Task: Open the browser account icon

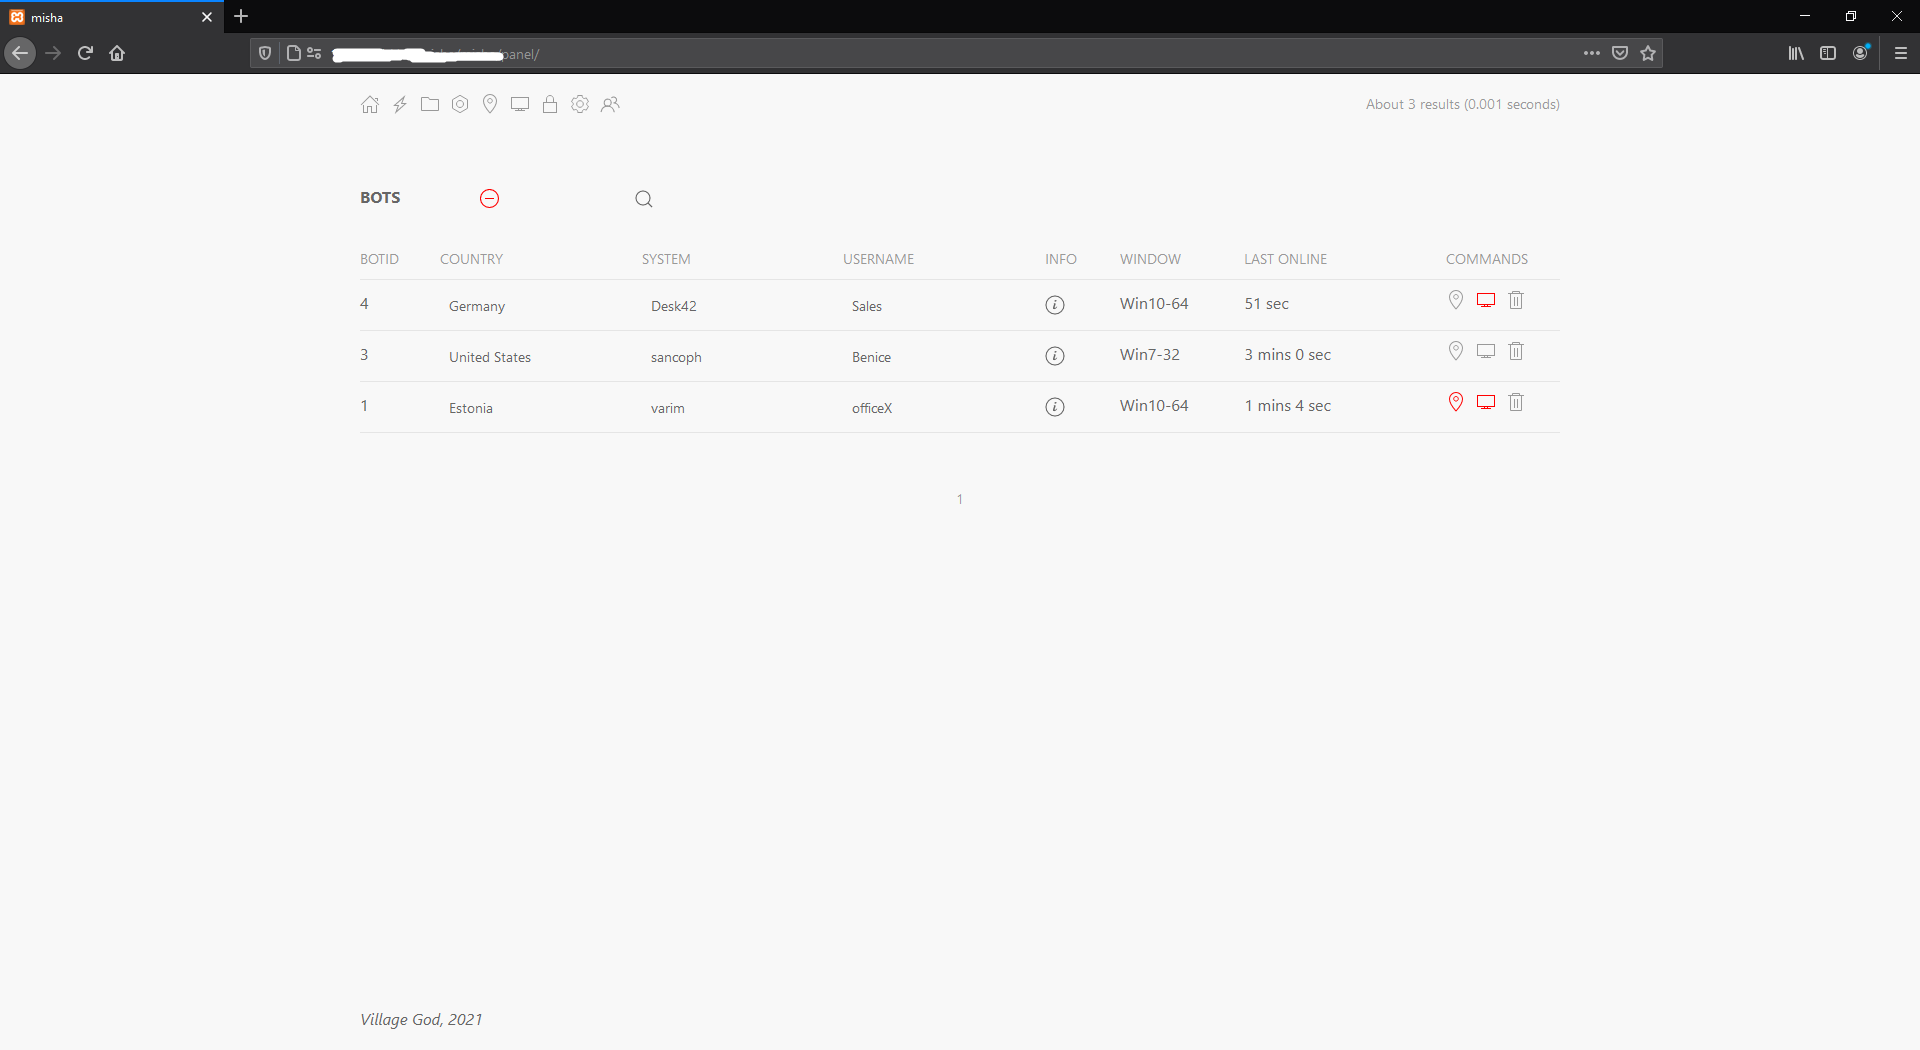Action: [1861, 53]
